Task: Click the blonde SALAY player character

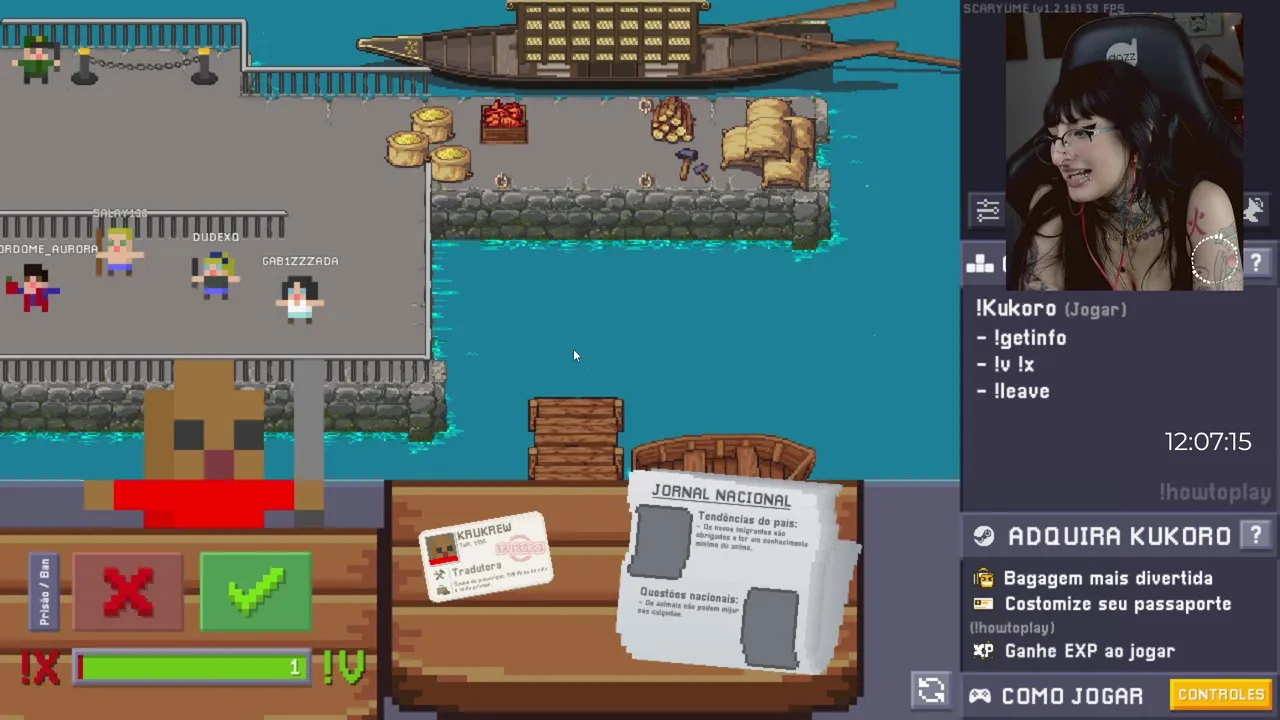Action: tap(119, 252)
